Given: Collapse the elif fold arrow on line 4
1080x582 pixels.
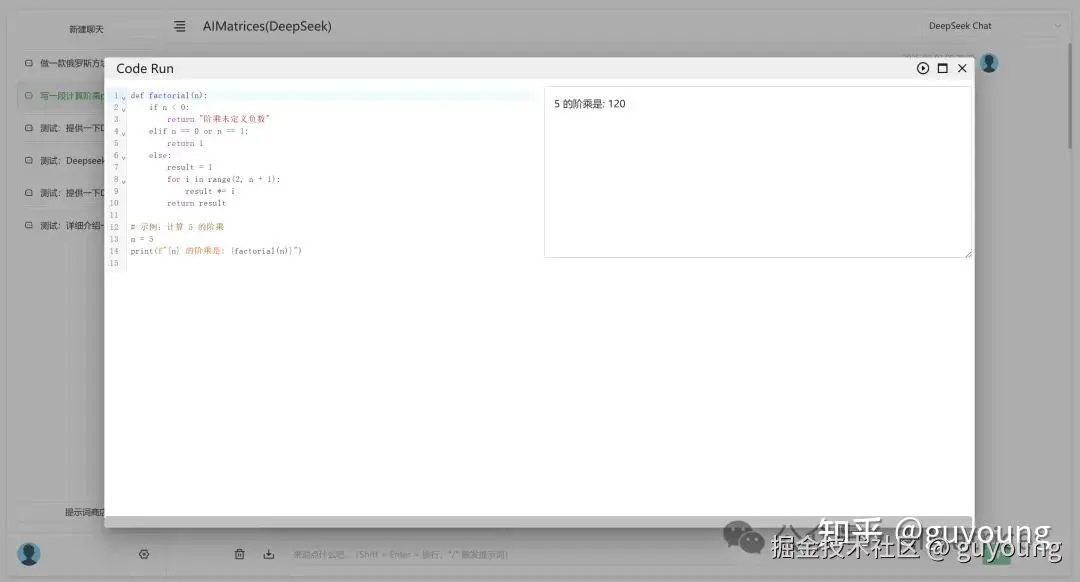Looking at the screenshot, I should (x=124, y=133).
